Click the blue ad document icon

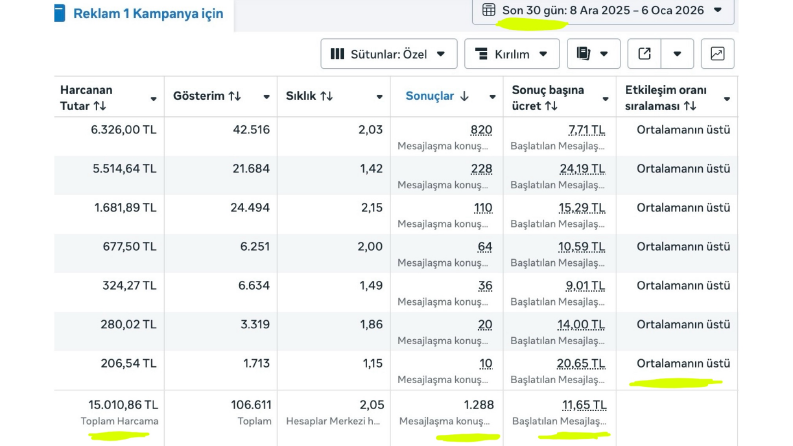click(60, 14)
